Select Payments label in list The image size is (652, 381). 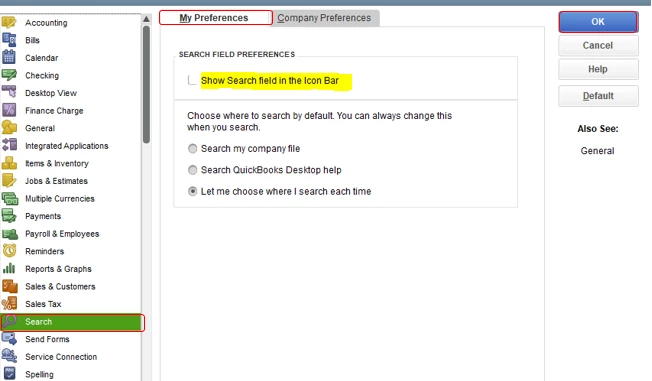pyautogui.click(x=43, y=216)
